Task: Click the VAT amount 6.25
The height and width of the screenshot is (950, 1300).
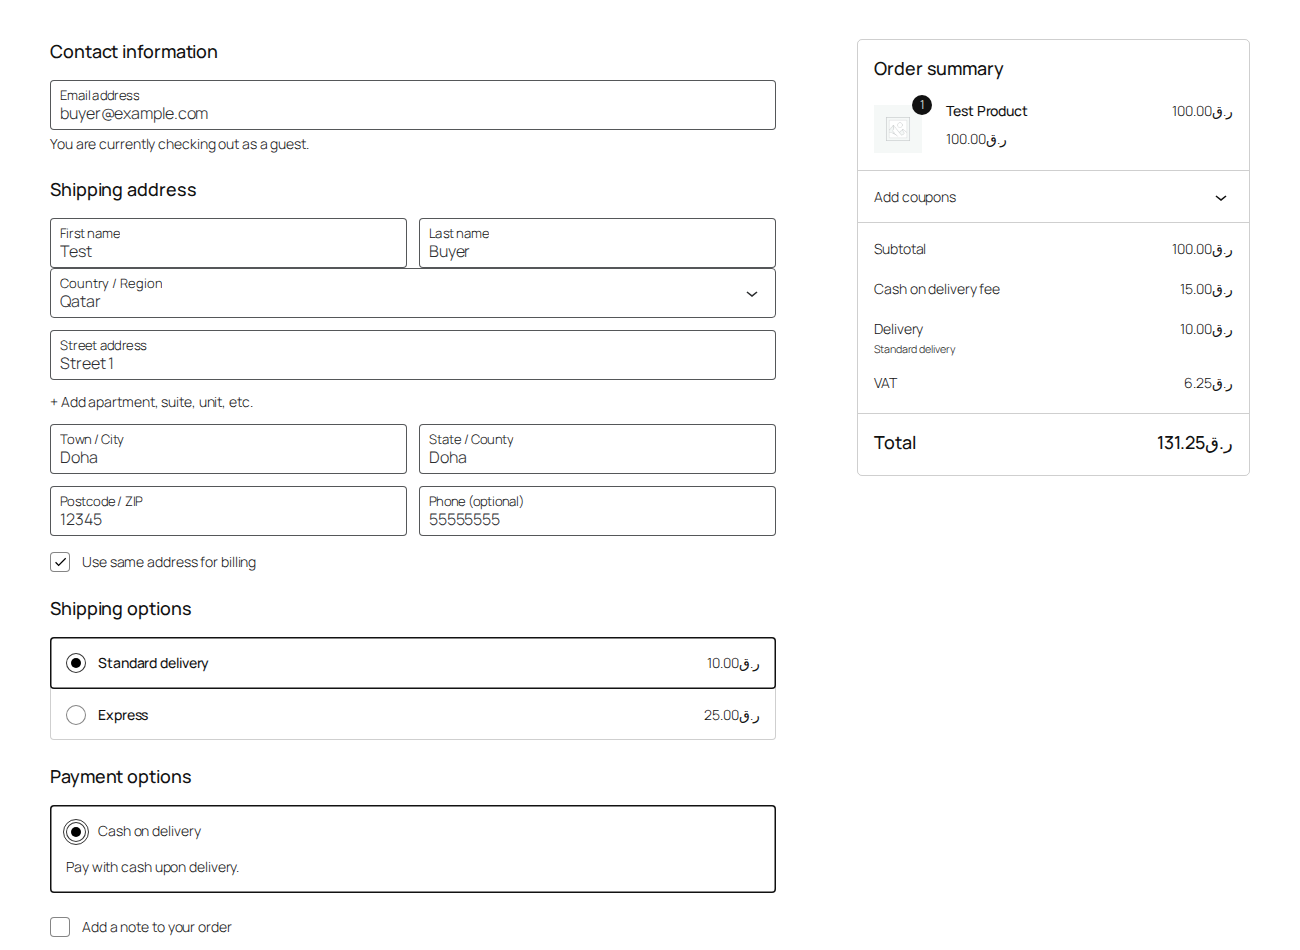Action: [x=1208, y=383]
